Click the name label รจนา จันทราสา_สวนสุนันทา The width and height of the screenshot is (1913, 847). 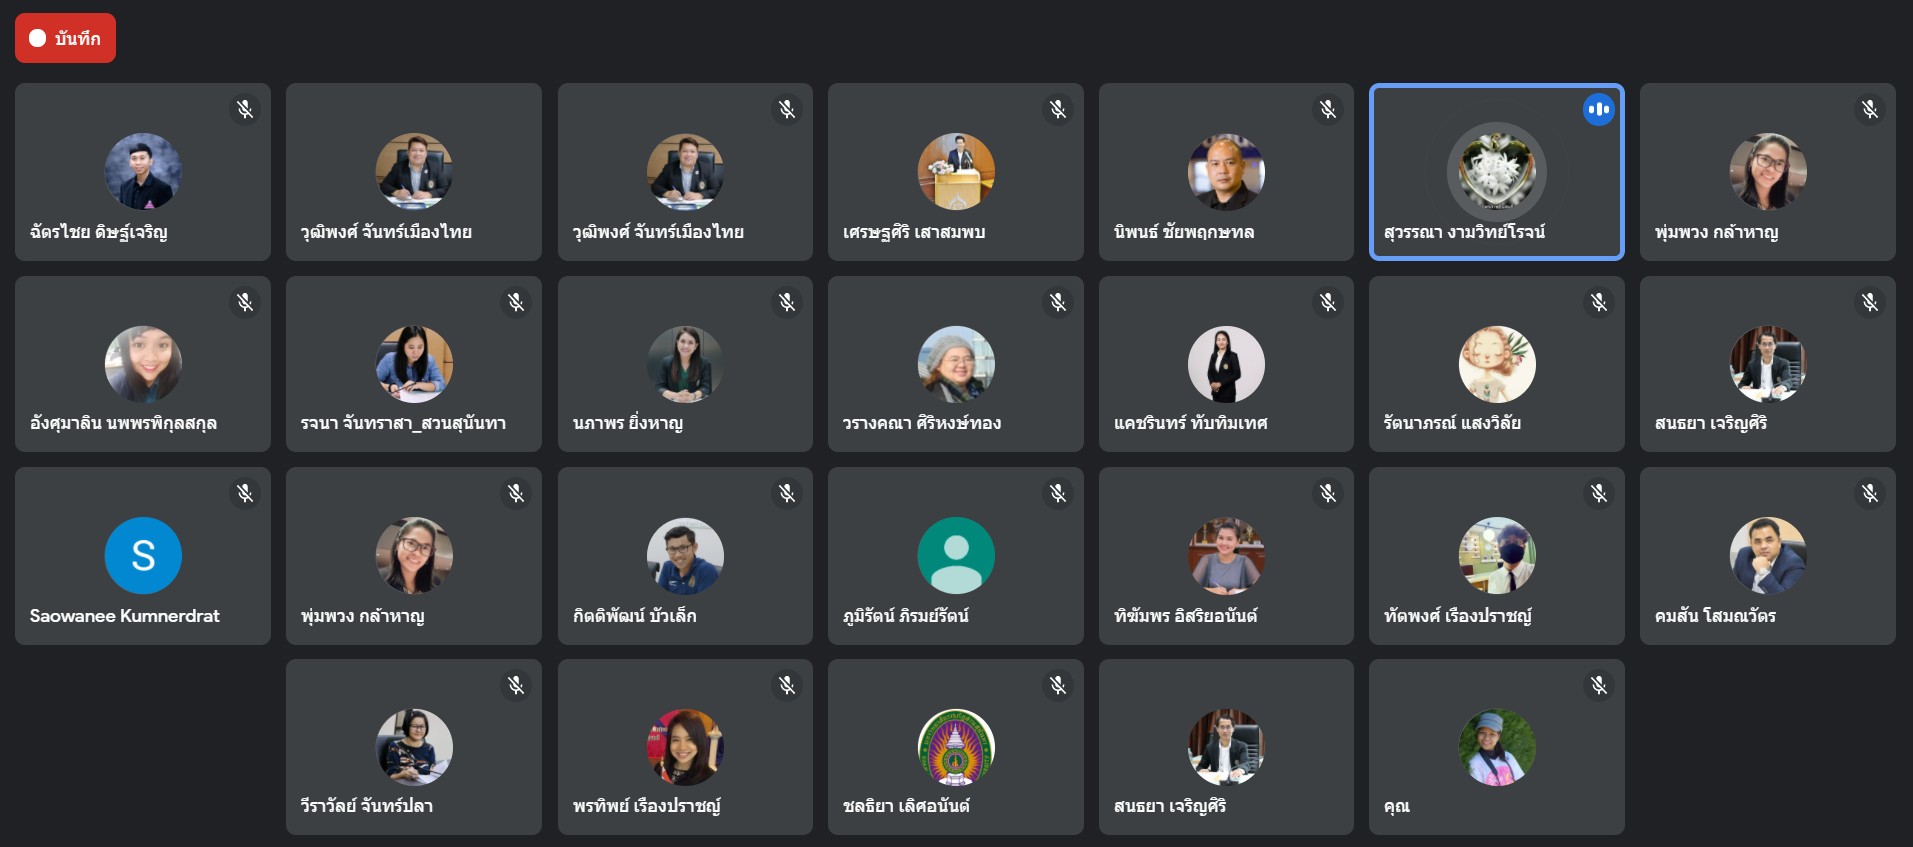pos(403,423)
